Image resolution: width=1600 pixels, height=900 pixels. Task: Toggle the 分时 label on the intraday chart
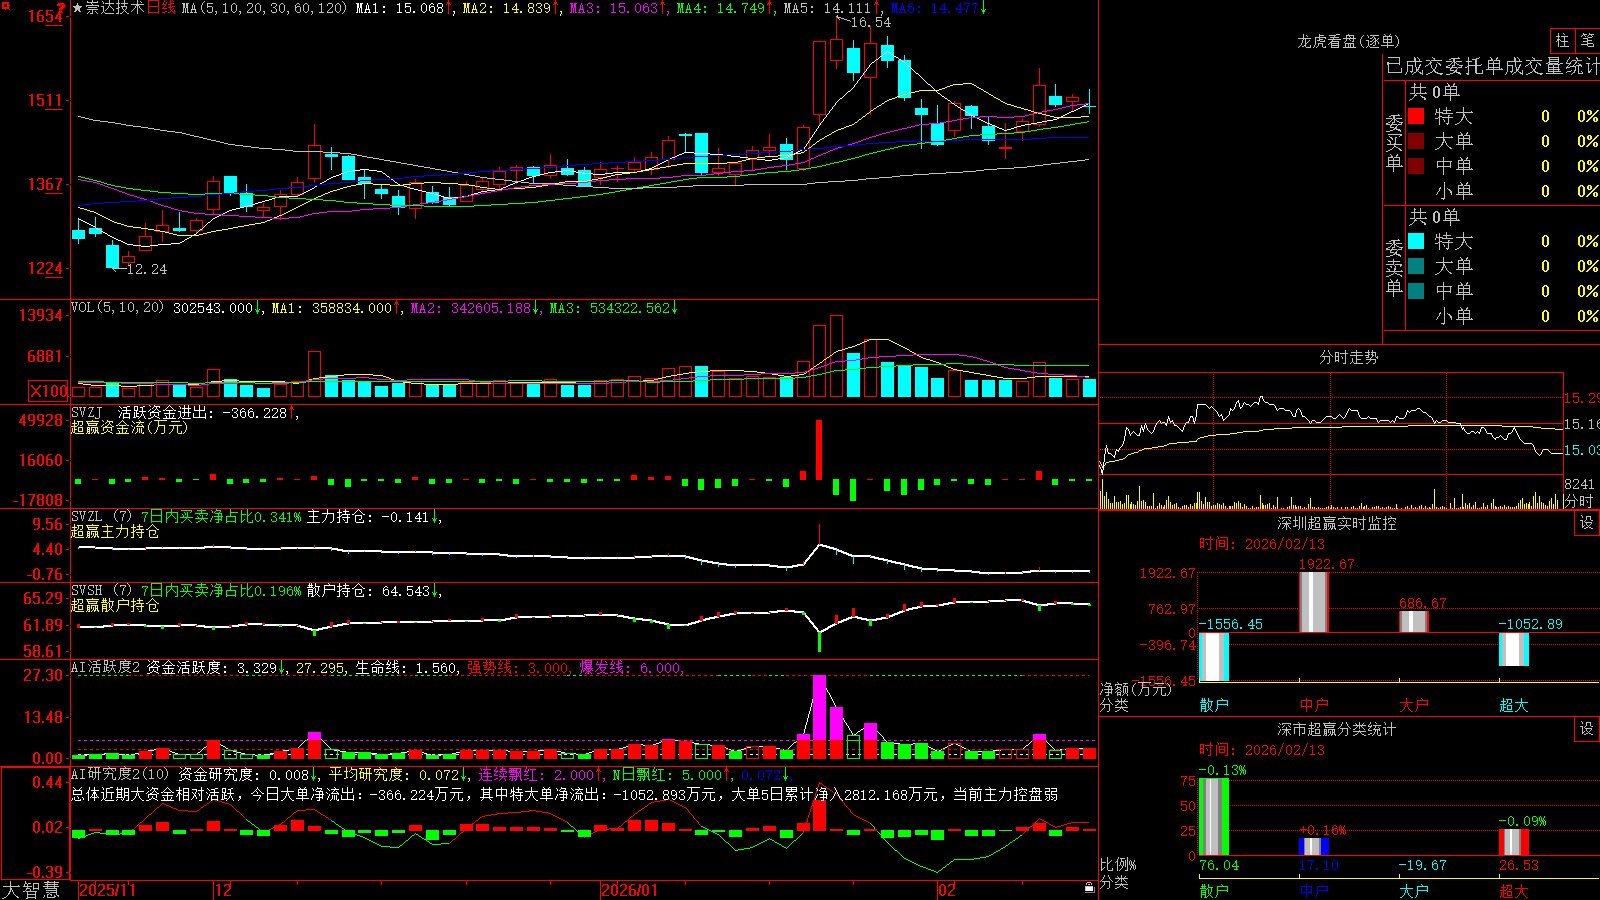click(1578, 501)
